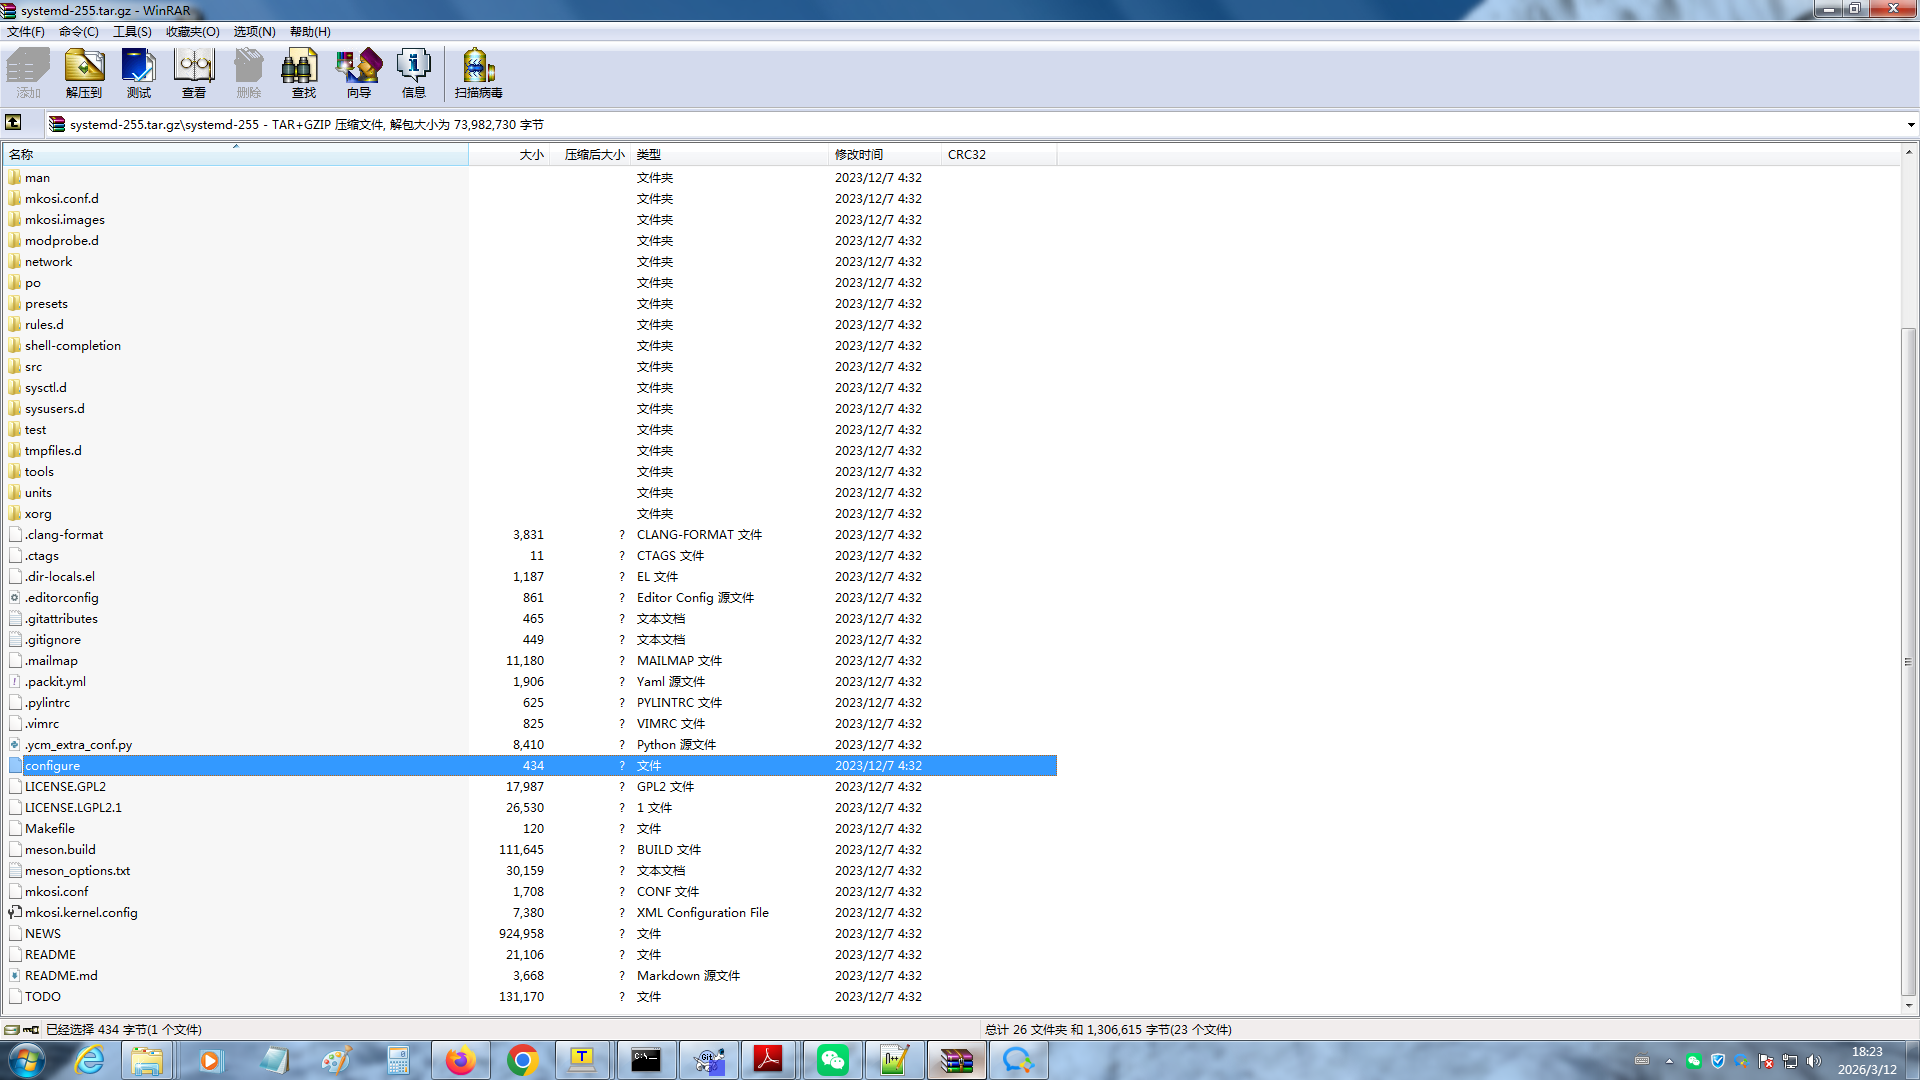Select the meson.build file row
The image size is (1920, 1080).
[x=60, y=850]
